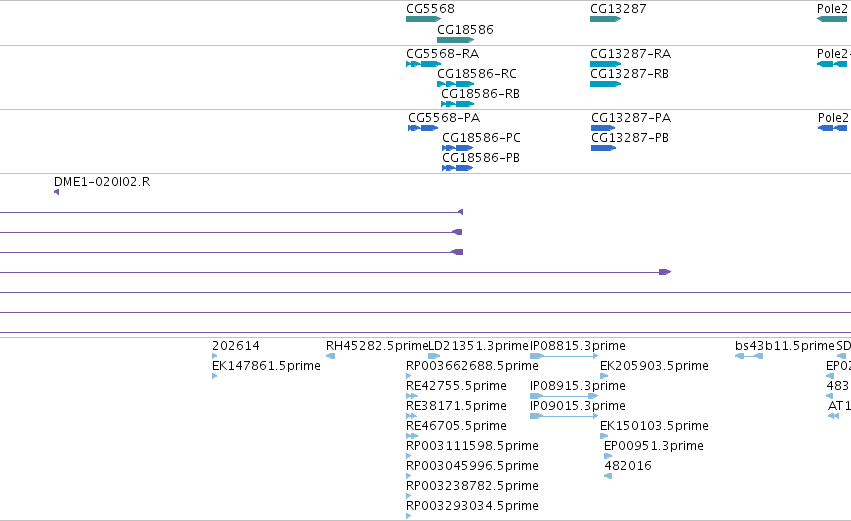Click the IP08915.3prime EST glyph
Viewport: 851px width, 521px height.
pos(564,396)
